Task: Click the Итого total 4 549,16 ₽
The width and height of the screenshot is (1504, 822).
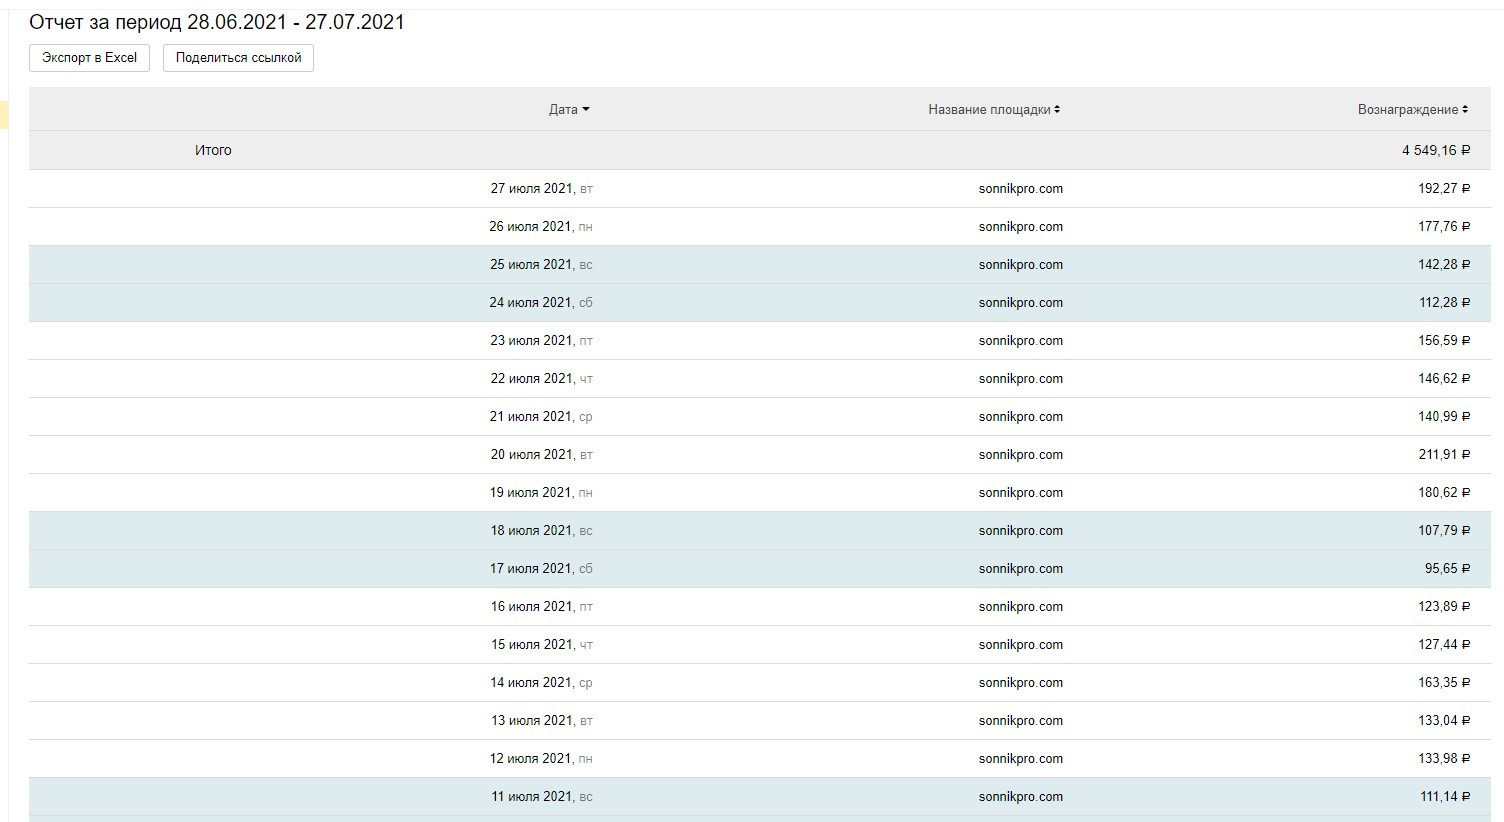Action: click(x=1435, y=151)
